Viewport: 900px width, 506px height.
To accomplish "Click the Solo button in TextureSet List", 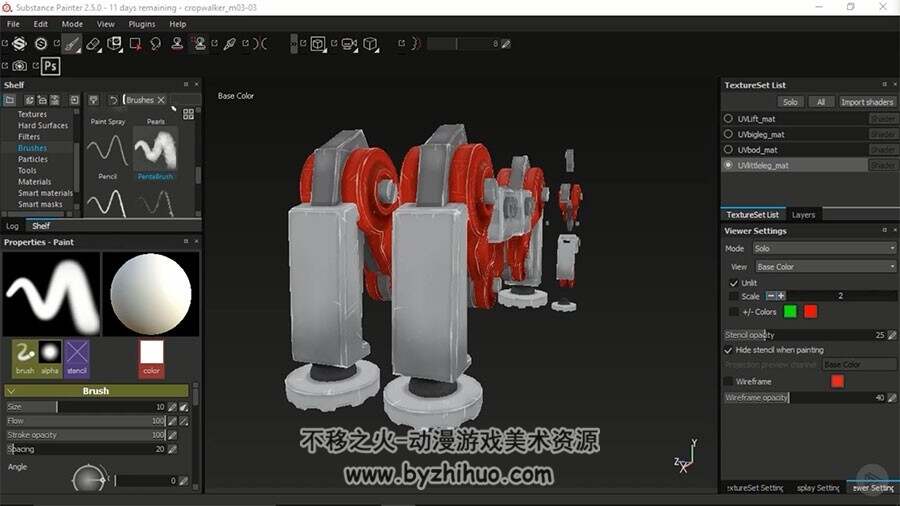I will [790, 102].
